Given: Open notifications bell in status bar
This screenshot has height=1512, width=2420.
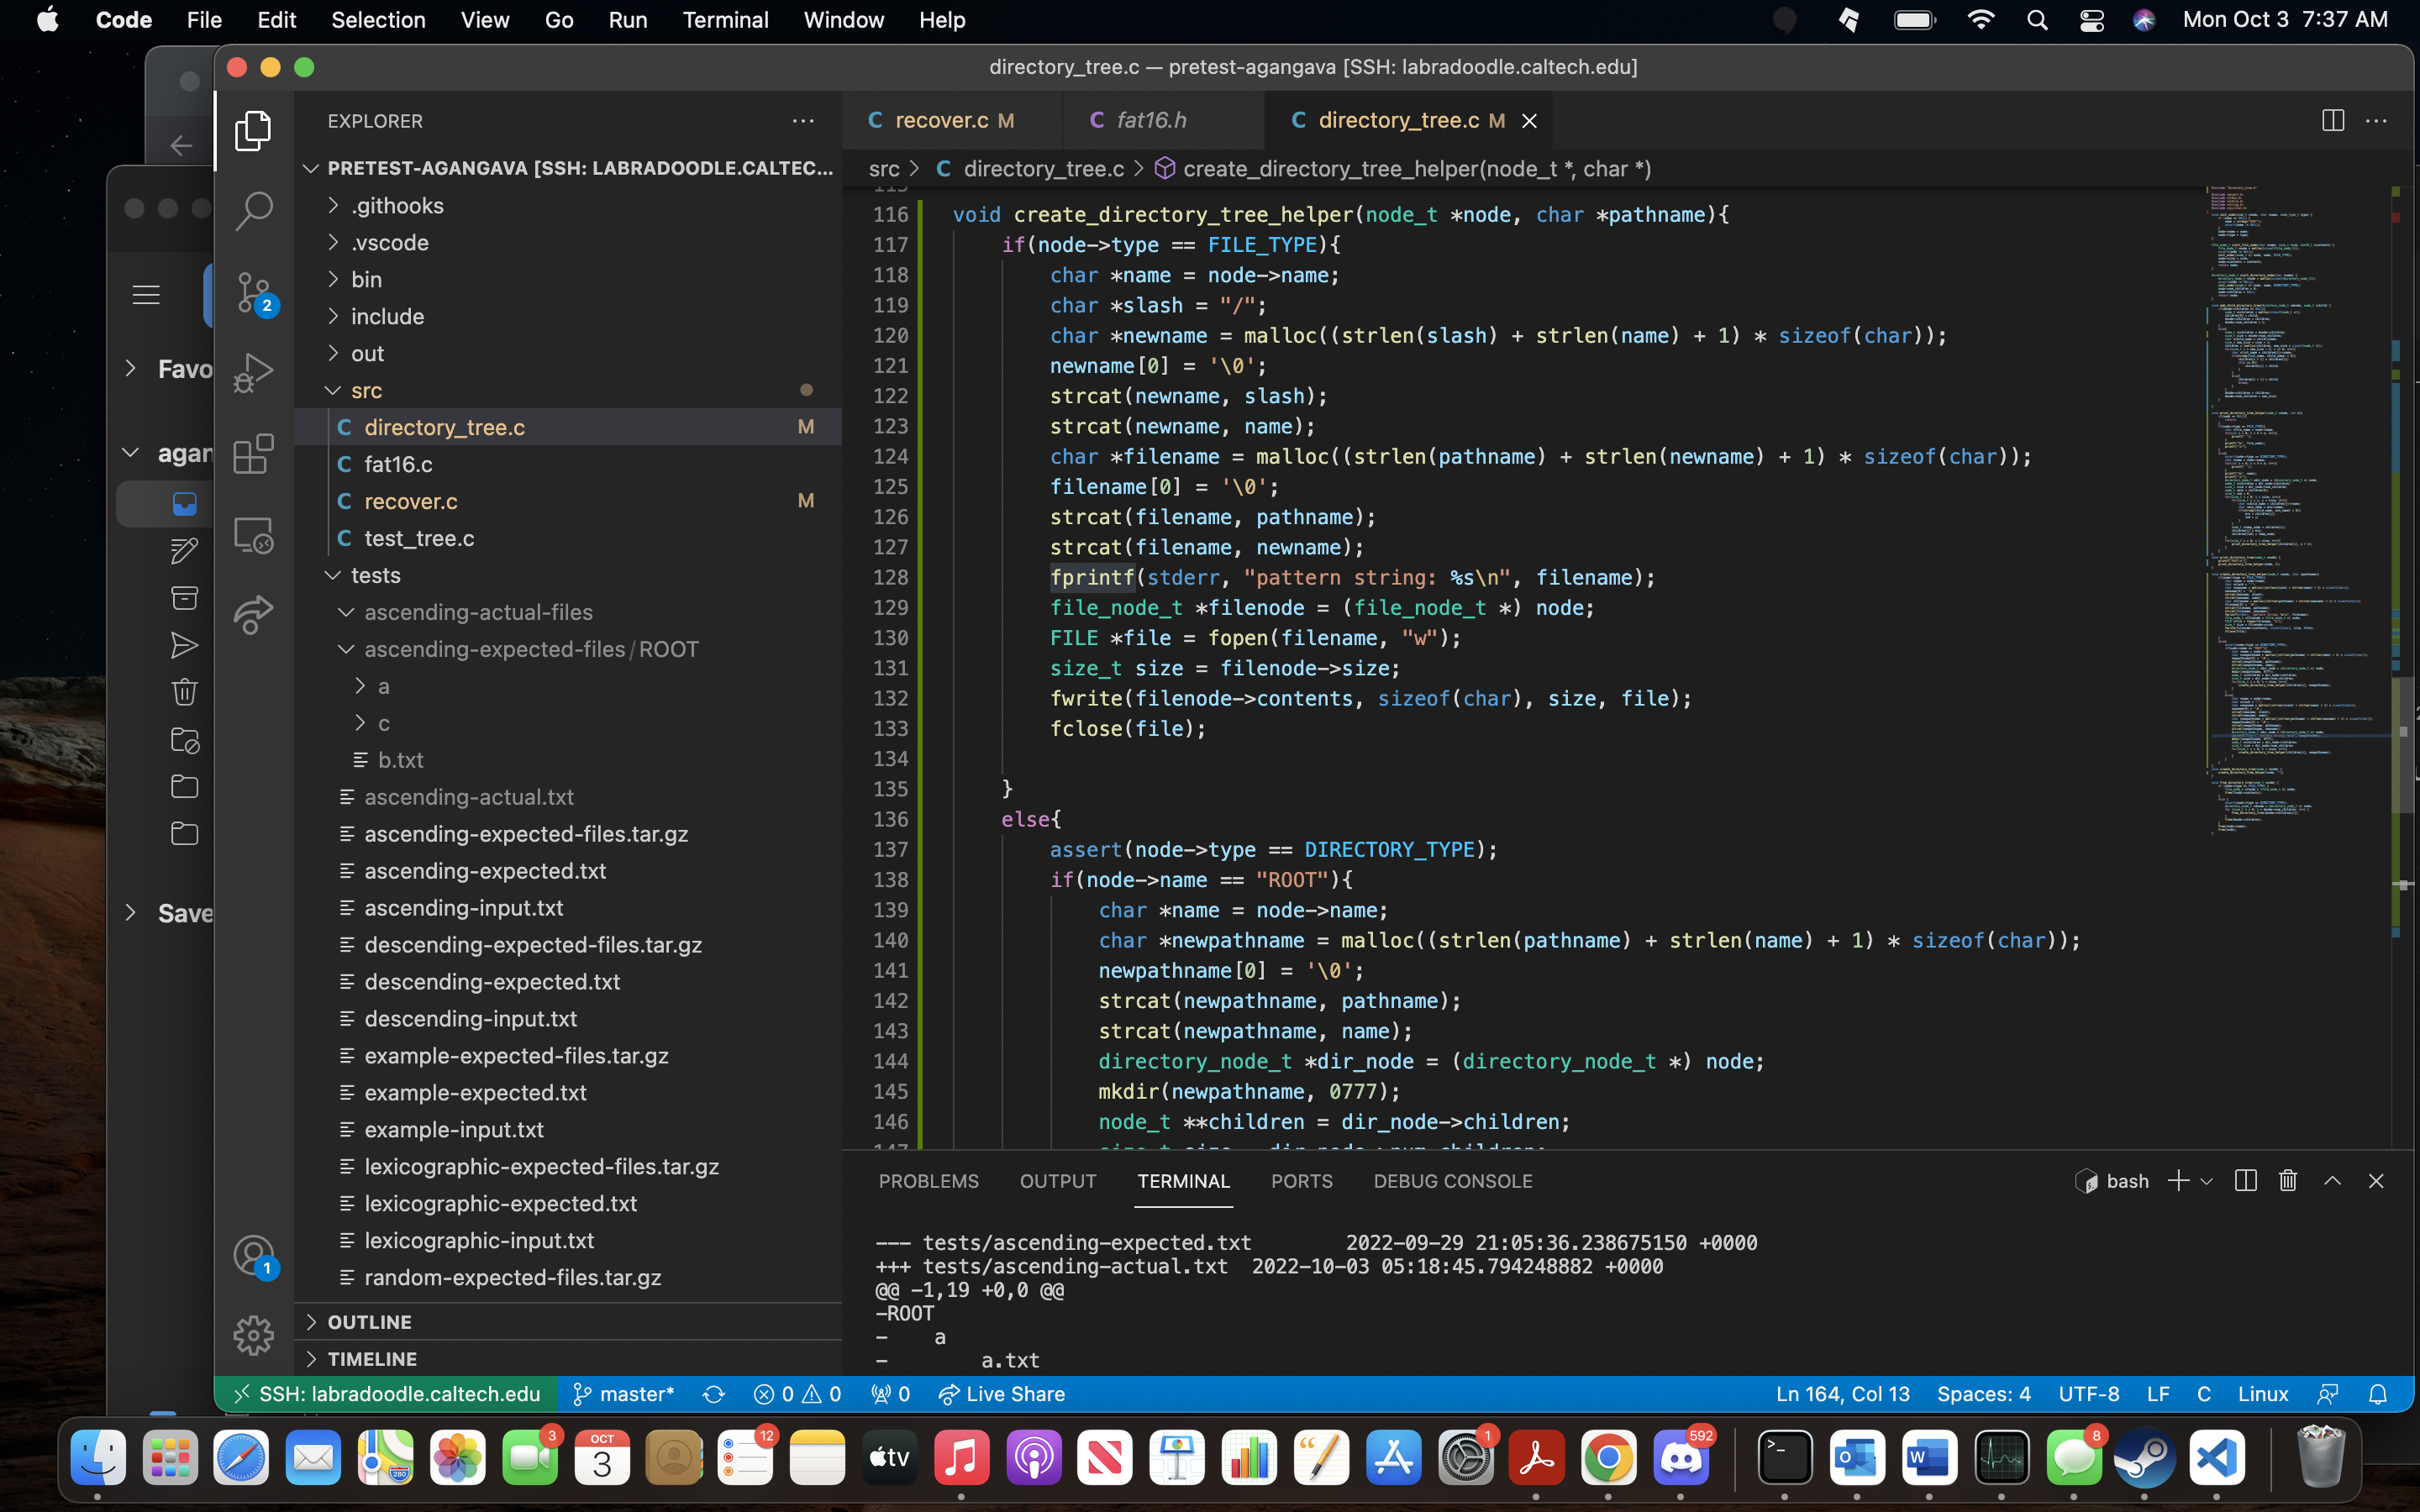Looking at the screenshot, I should 2378,1394.
